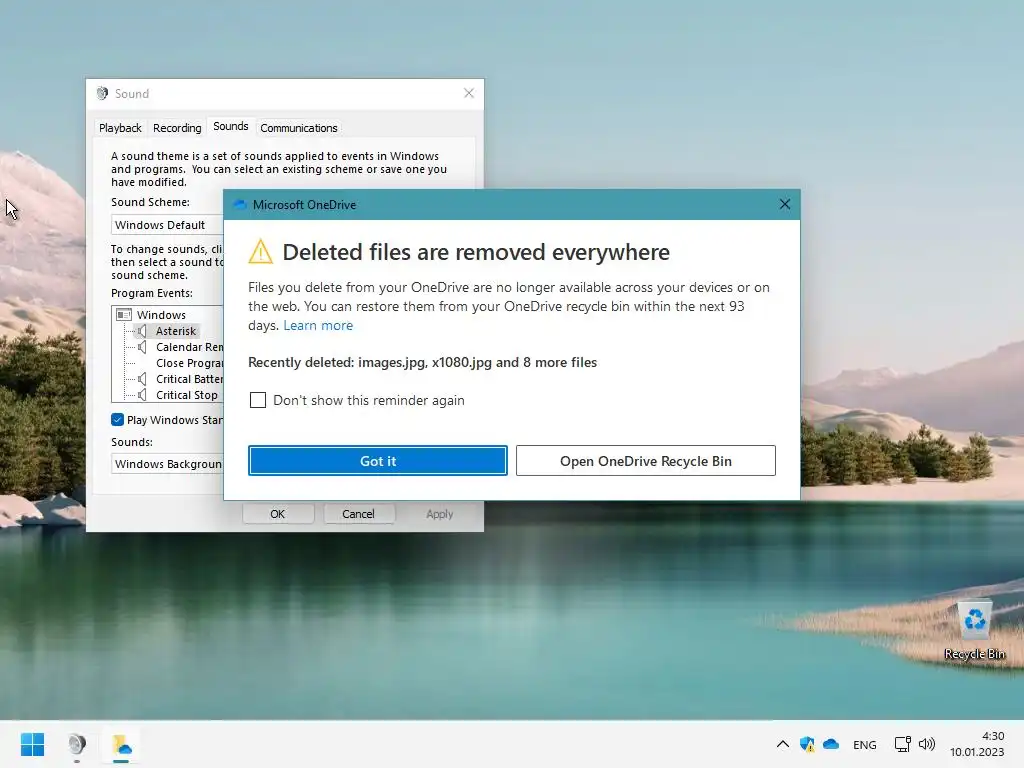This screenshot has width=1024, height=768.
Task: Click the volume tray icon
Action: [927, 744]
